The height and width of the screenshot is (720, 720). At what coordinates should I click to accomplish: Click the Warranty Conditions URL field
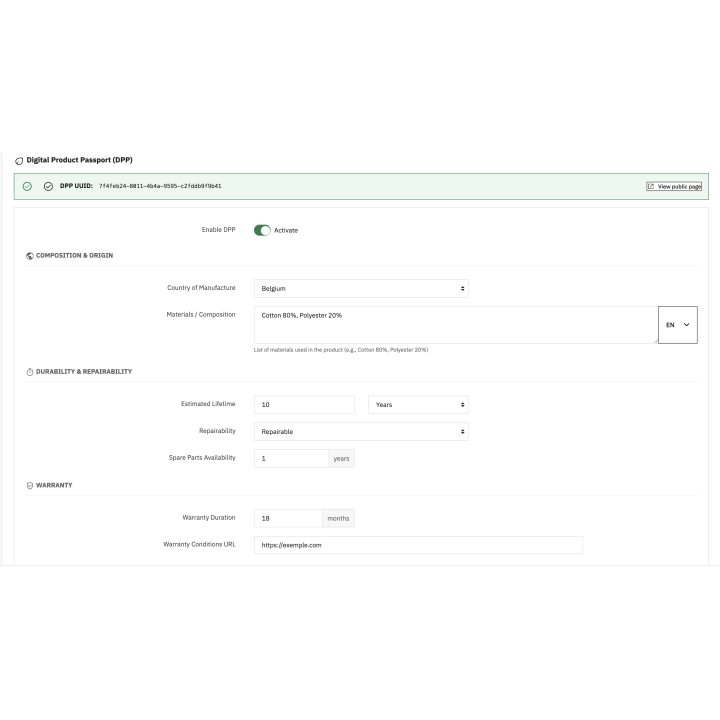[418, 545]
